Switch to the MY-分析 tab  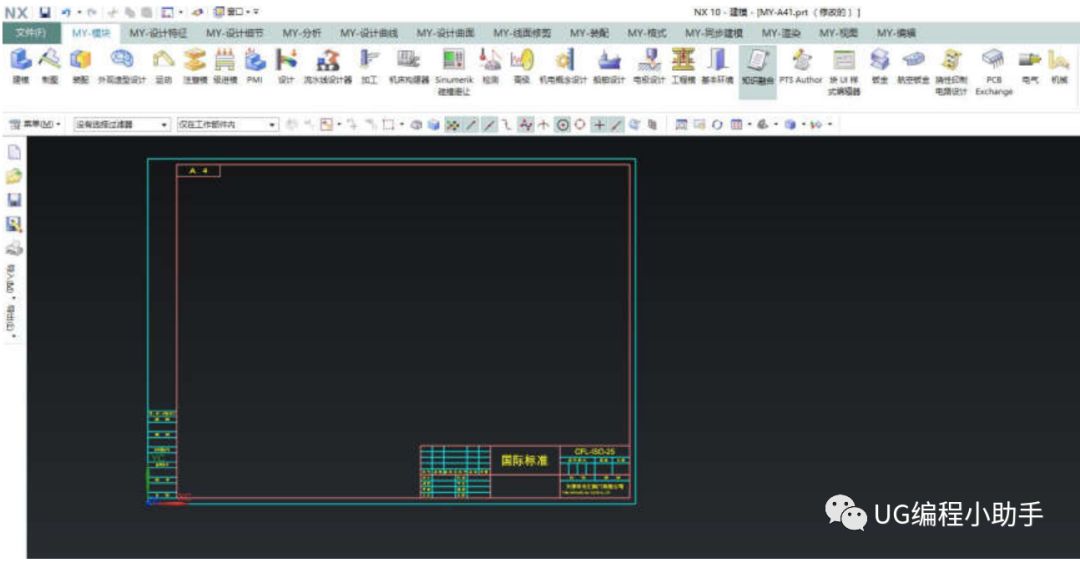[301, 33]
